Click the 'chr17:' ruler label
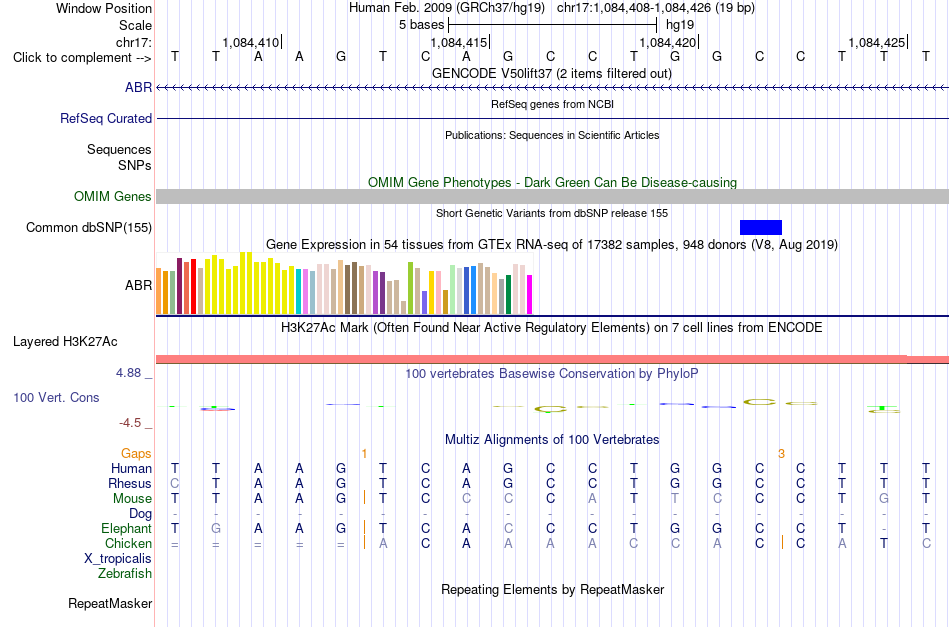The height and width of the screenshot is (627, 950). tap(134, 42)
